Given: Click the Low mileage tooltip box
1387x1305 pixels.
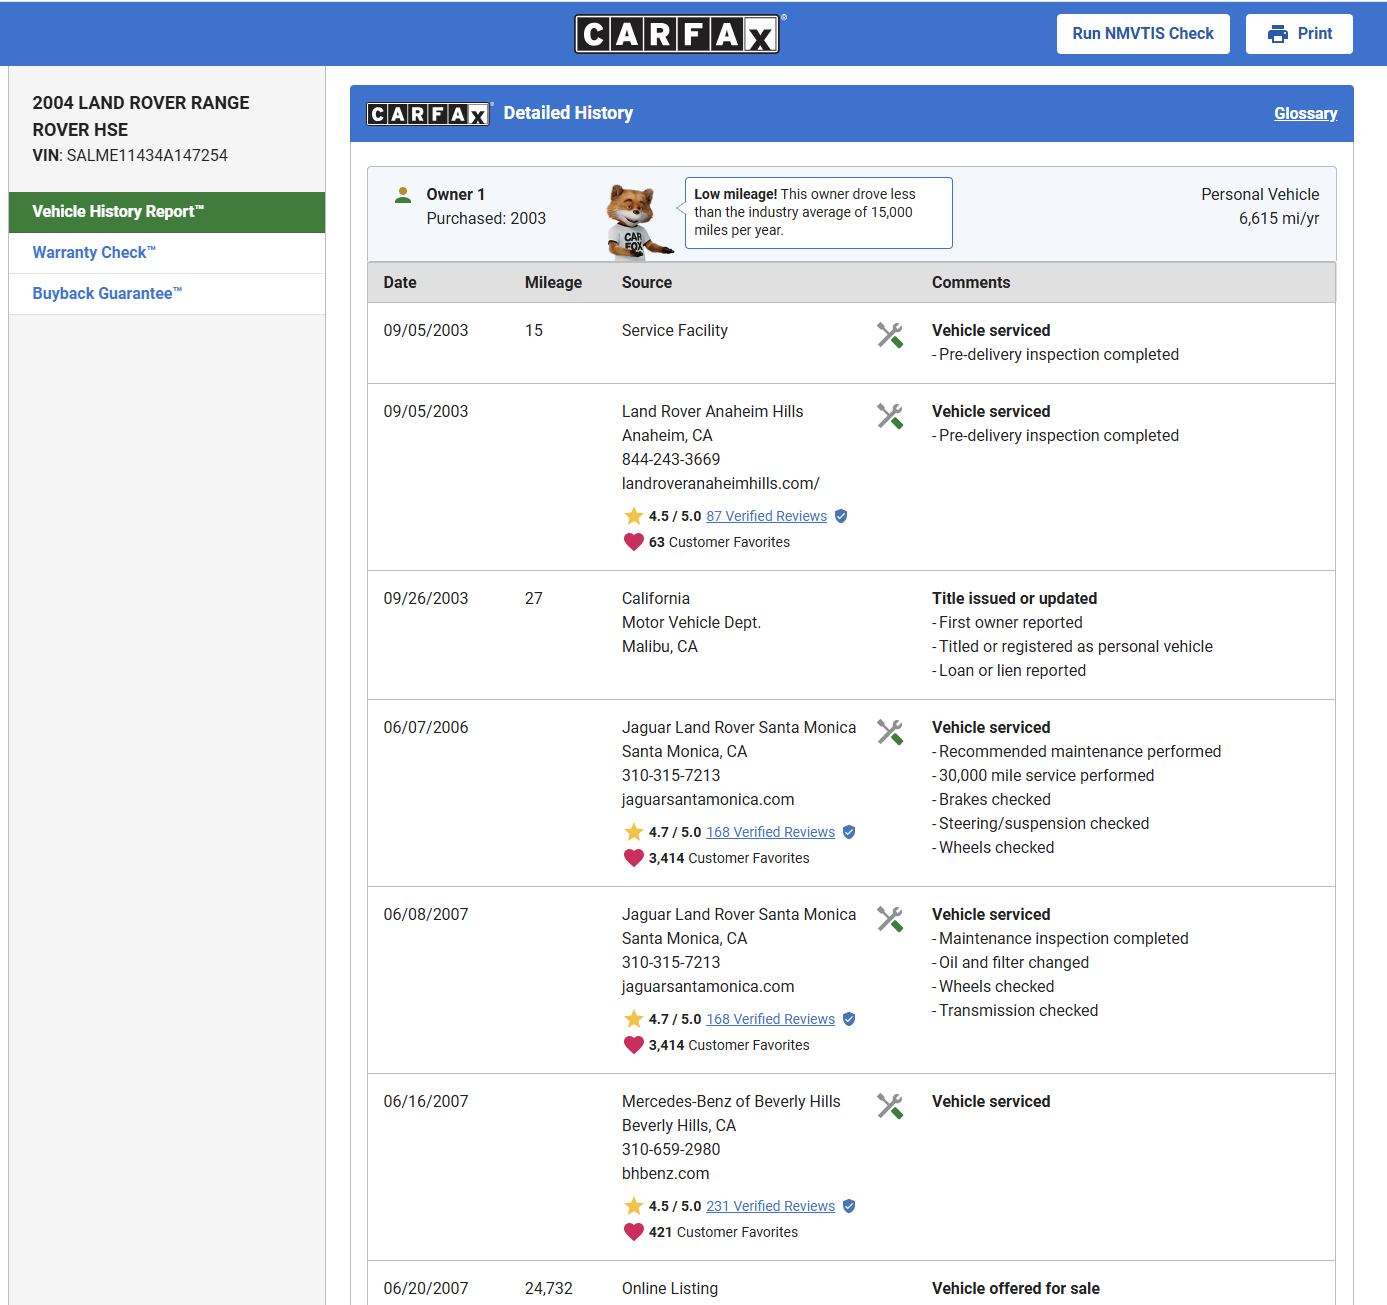Looking at the screenshot, I should (x=818, y=213).
